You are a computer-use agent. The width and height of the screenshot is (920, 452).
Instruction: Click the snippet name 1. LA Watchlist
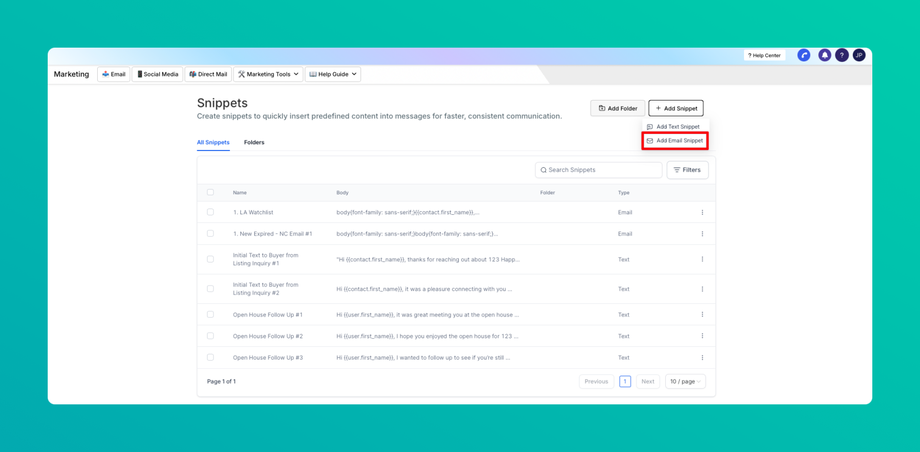pyautogui.click(x=253, y=212)
